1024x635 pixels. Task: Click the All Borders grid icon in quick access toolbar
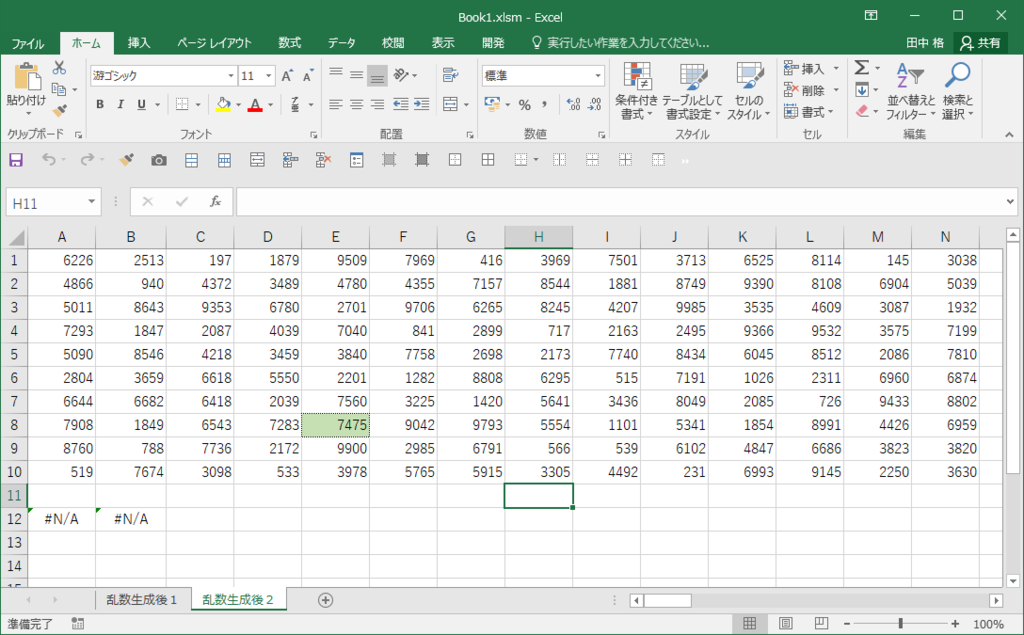tap(488, 160)
